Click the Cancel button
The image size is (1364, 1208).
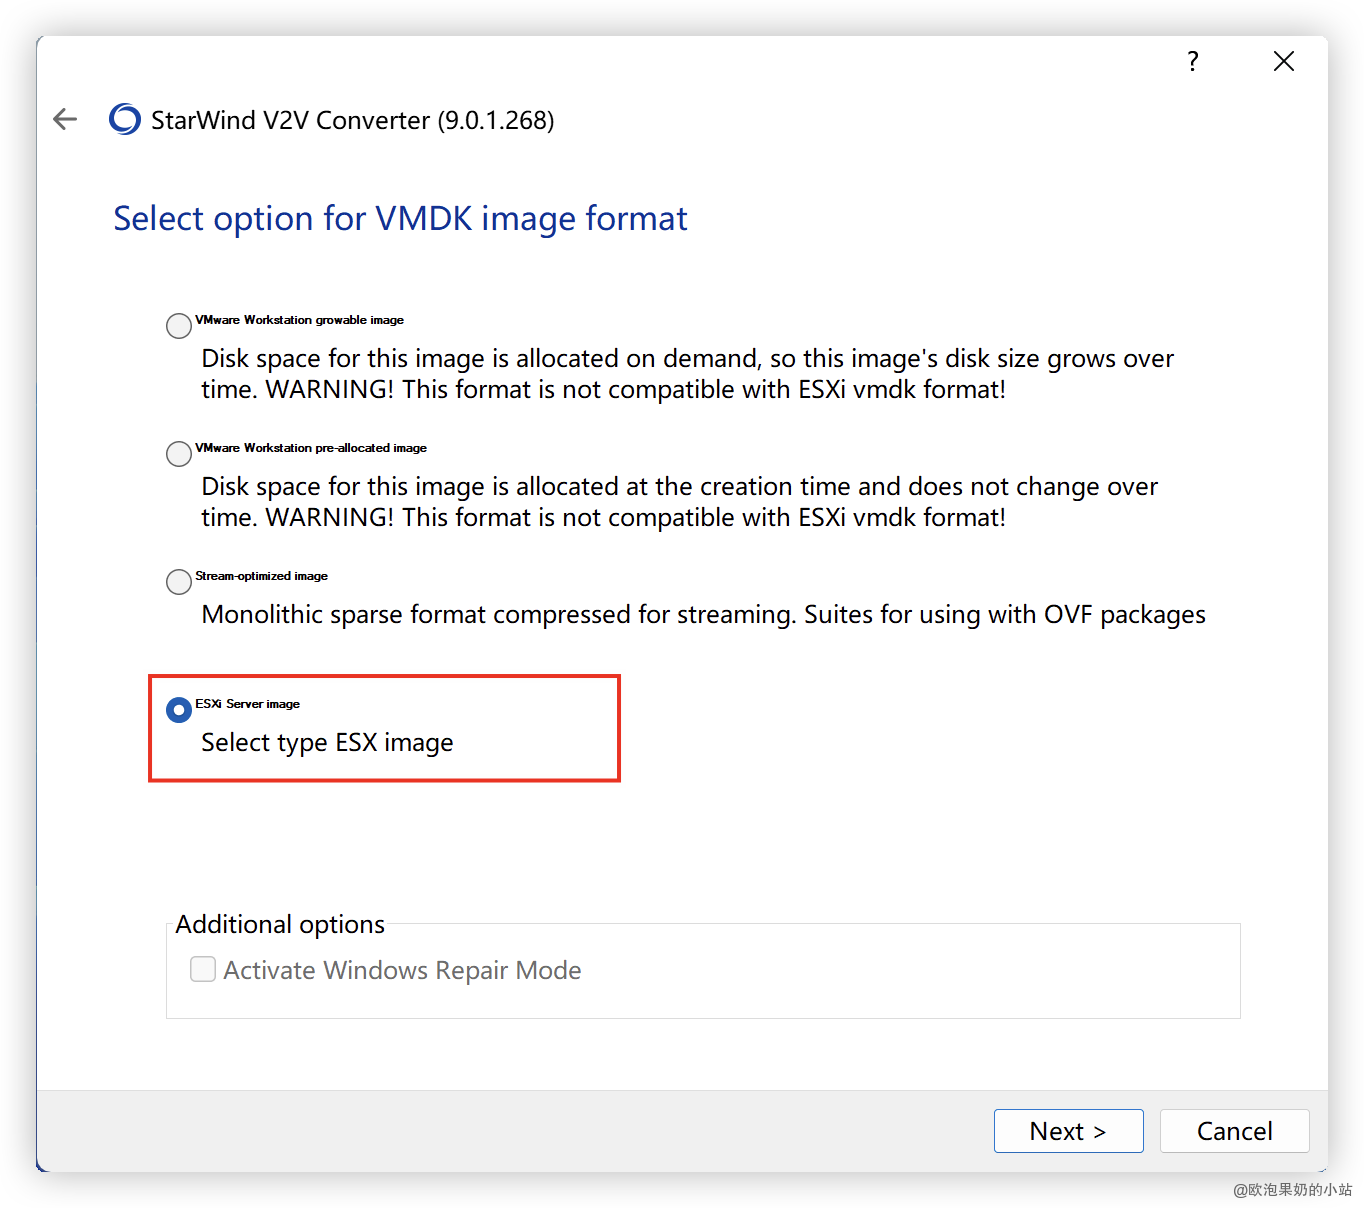pyautogui.click(x=1234, y=1131)
